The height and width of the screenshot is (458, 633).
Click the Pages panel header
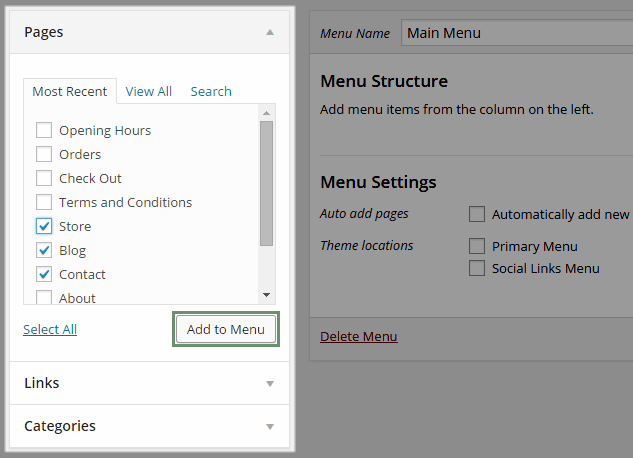click(x=149, y=32)
